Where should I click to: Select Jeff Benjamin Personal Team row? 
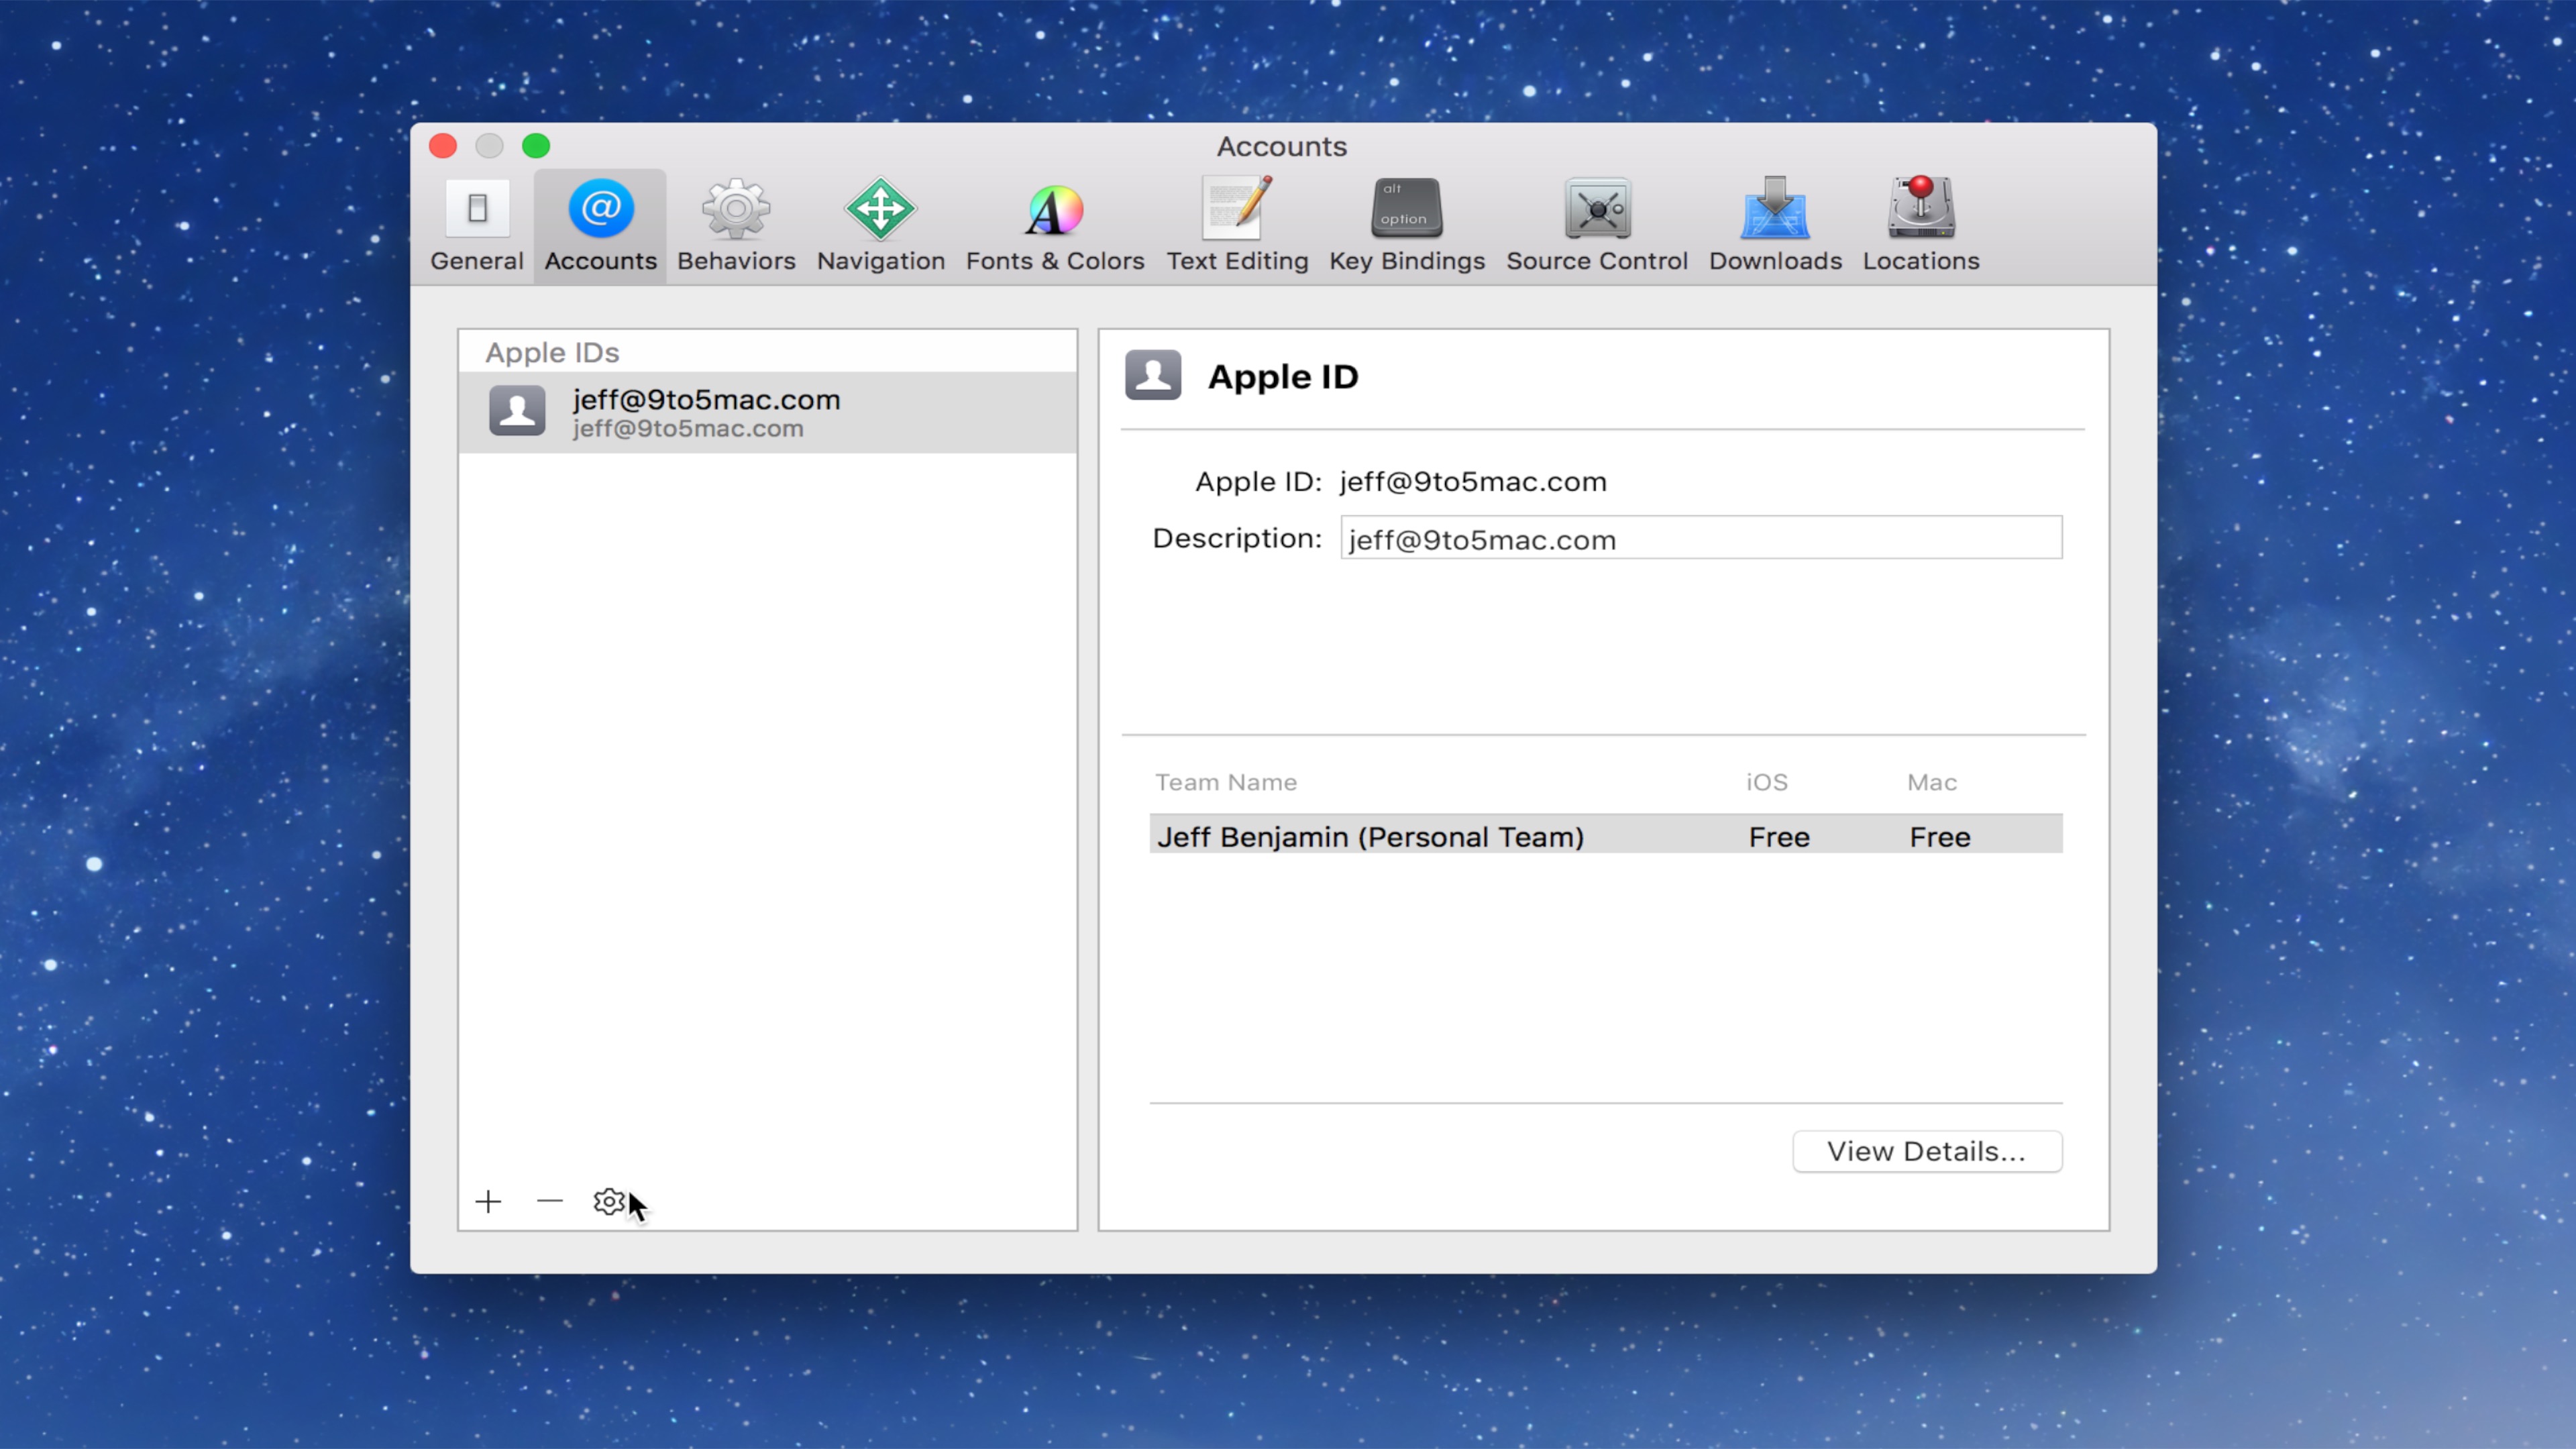coord(1601,835)
